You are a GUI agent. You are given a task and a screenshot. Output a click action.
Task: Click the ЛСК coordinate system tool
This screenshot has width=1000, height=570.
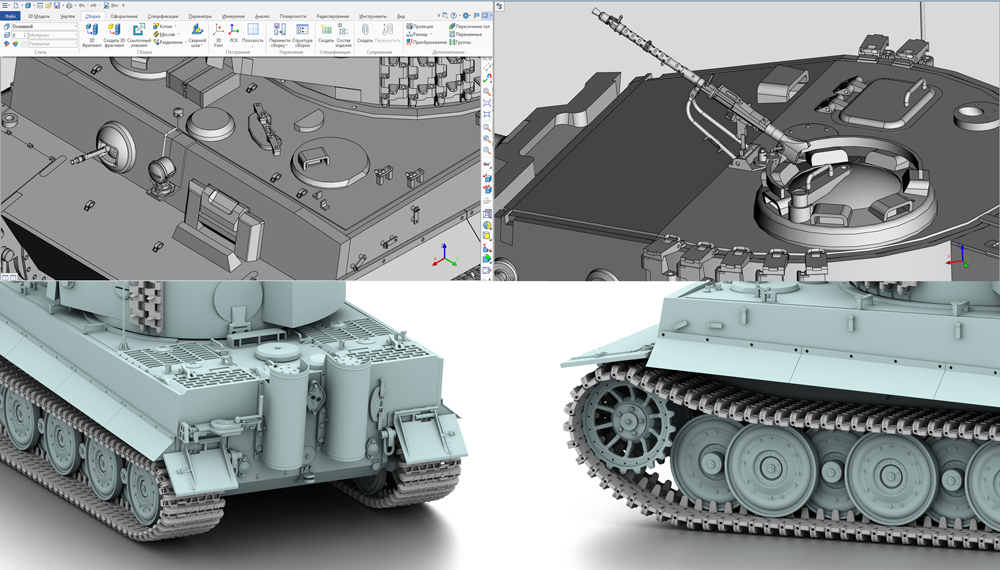tap(233, 35)
